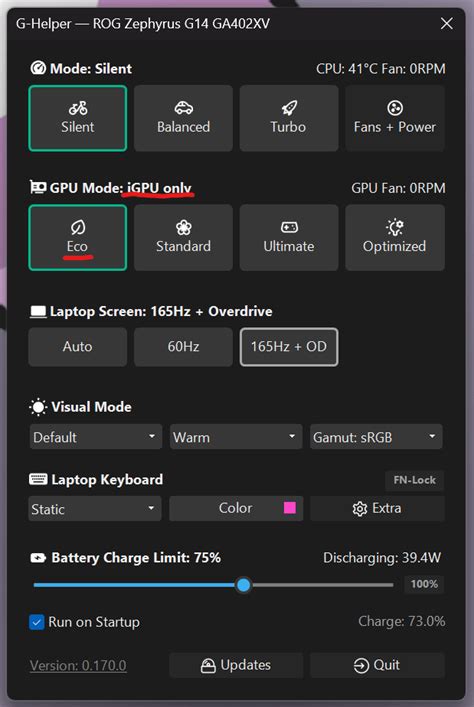Click the gear icon beside Extra
This screenshot has width=474, height=707.
click(x=359, y=509)
